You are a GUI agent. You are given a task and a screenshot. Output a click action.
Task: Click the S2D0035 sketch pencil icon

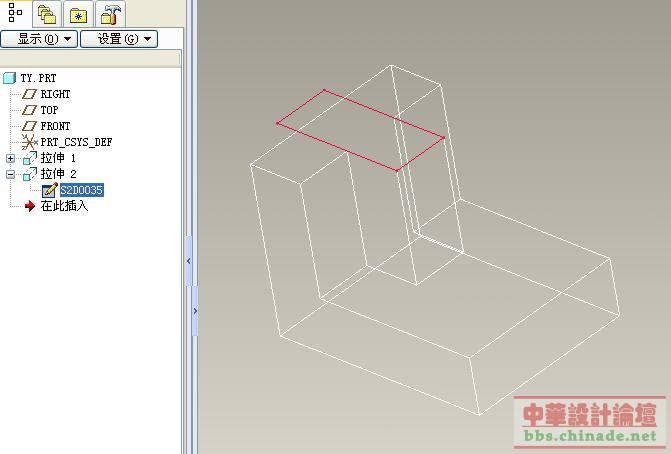pyautogui.click(x=50, y=190)
